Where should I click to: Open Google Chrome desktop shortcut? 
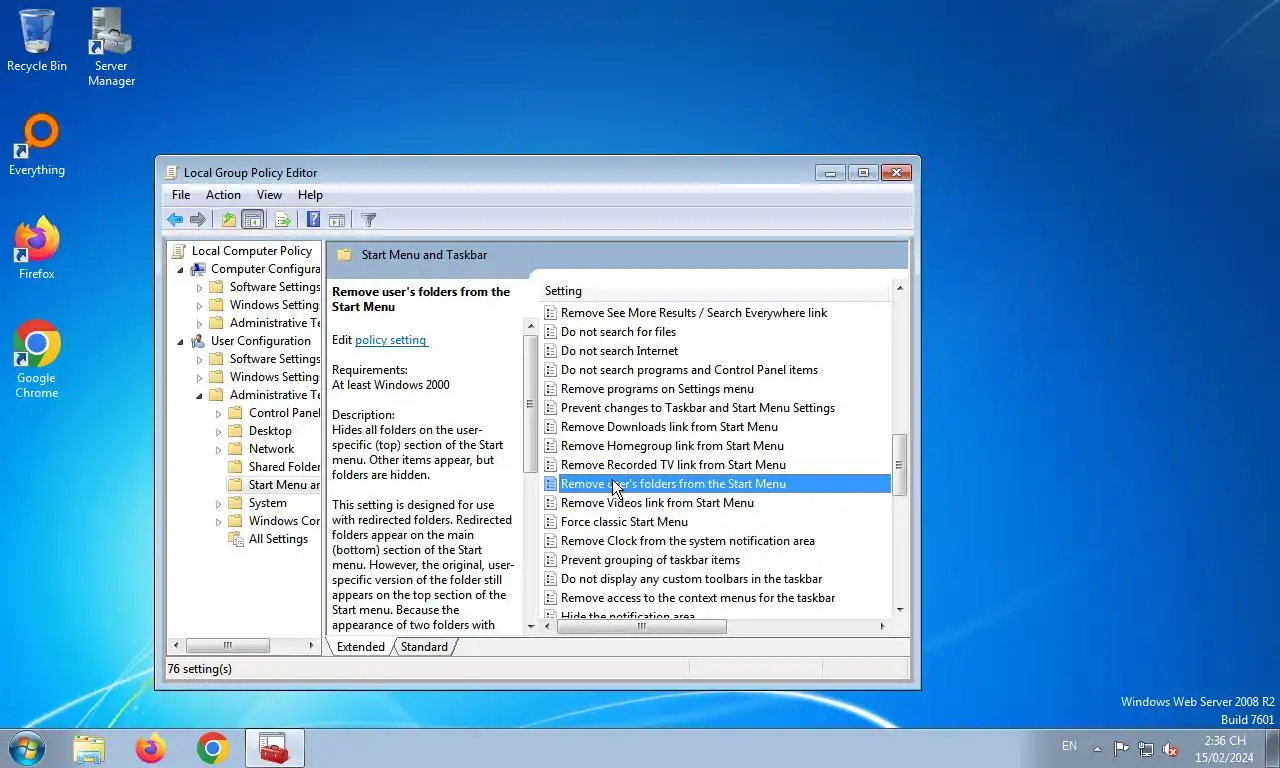(x=37, y=360)
